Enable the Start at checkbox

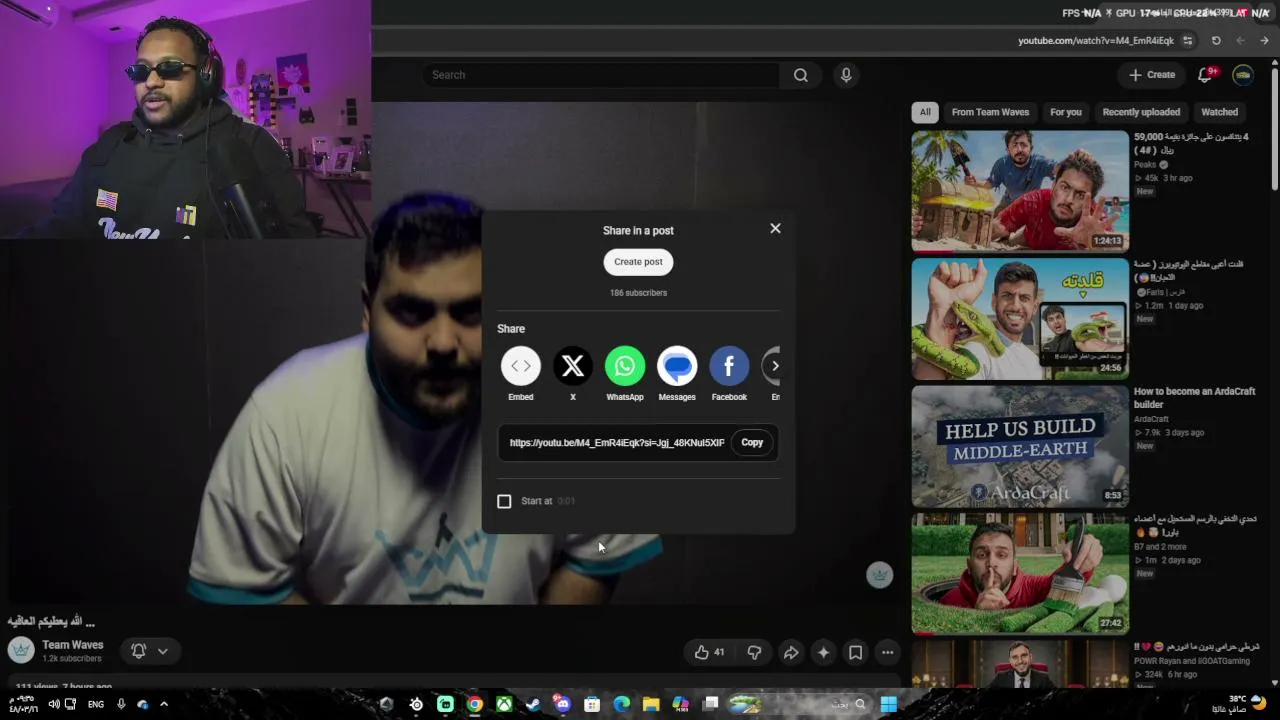pyautogui.click(x=504, y=501)
